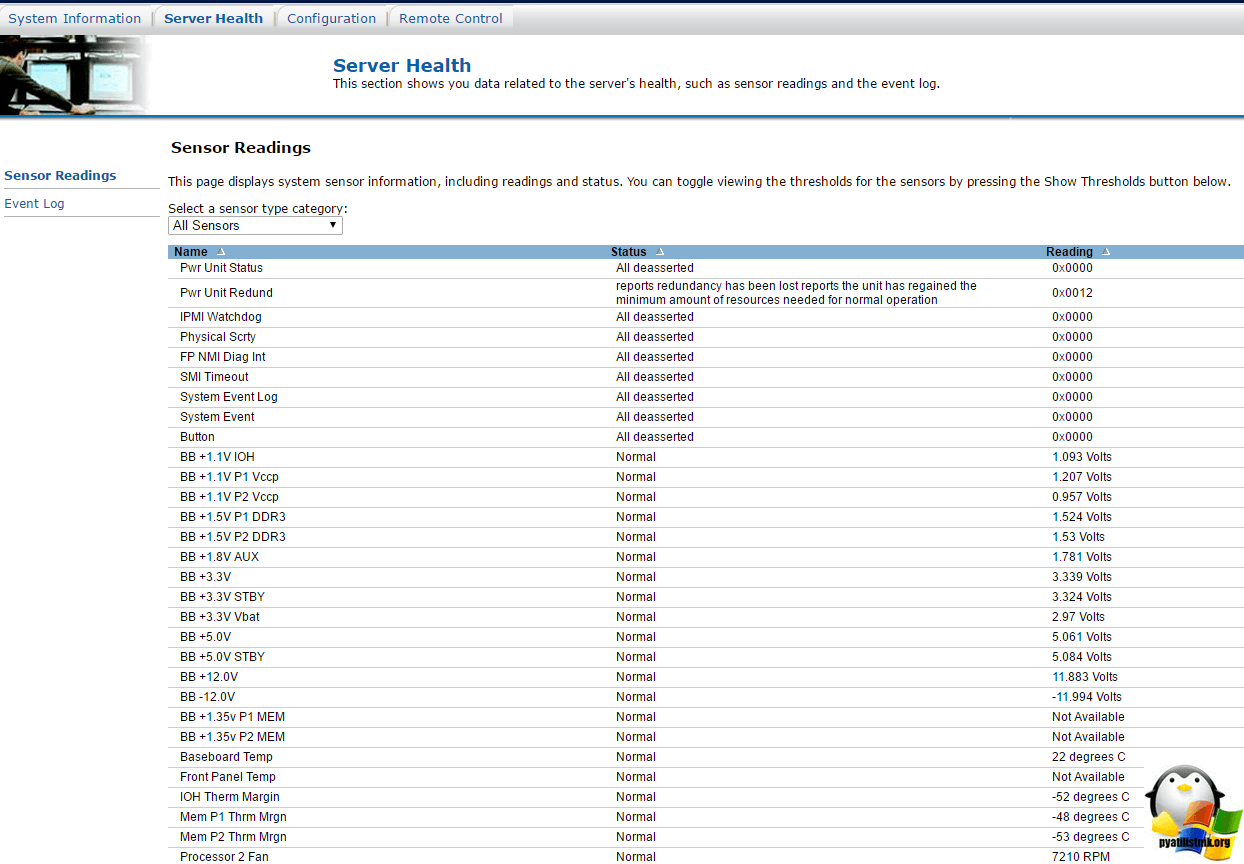The width and height of the screenshot is (1244, 864).
Task: Open the System Information tab
Action: click(75, 18)
